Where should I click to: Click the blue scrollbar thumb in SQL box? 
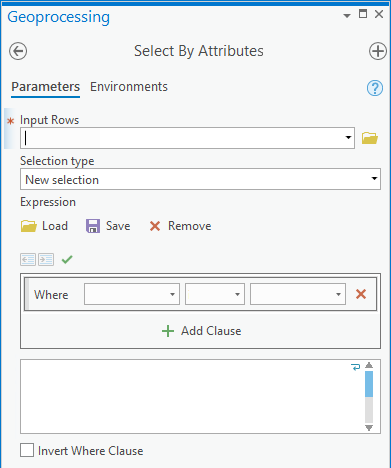click(x=369, y=384)
